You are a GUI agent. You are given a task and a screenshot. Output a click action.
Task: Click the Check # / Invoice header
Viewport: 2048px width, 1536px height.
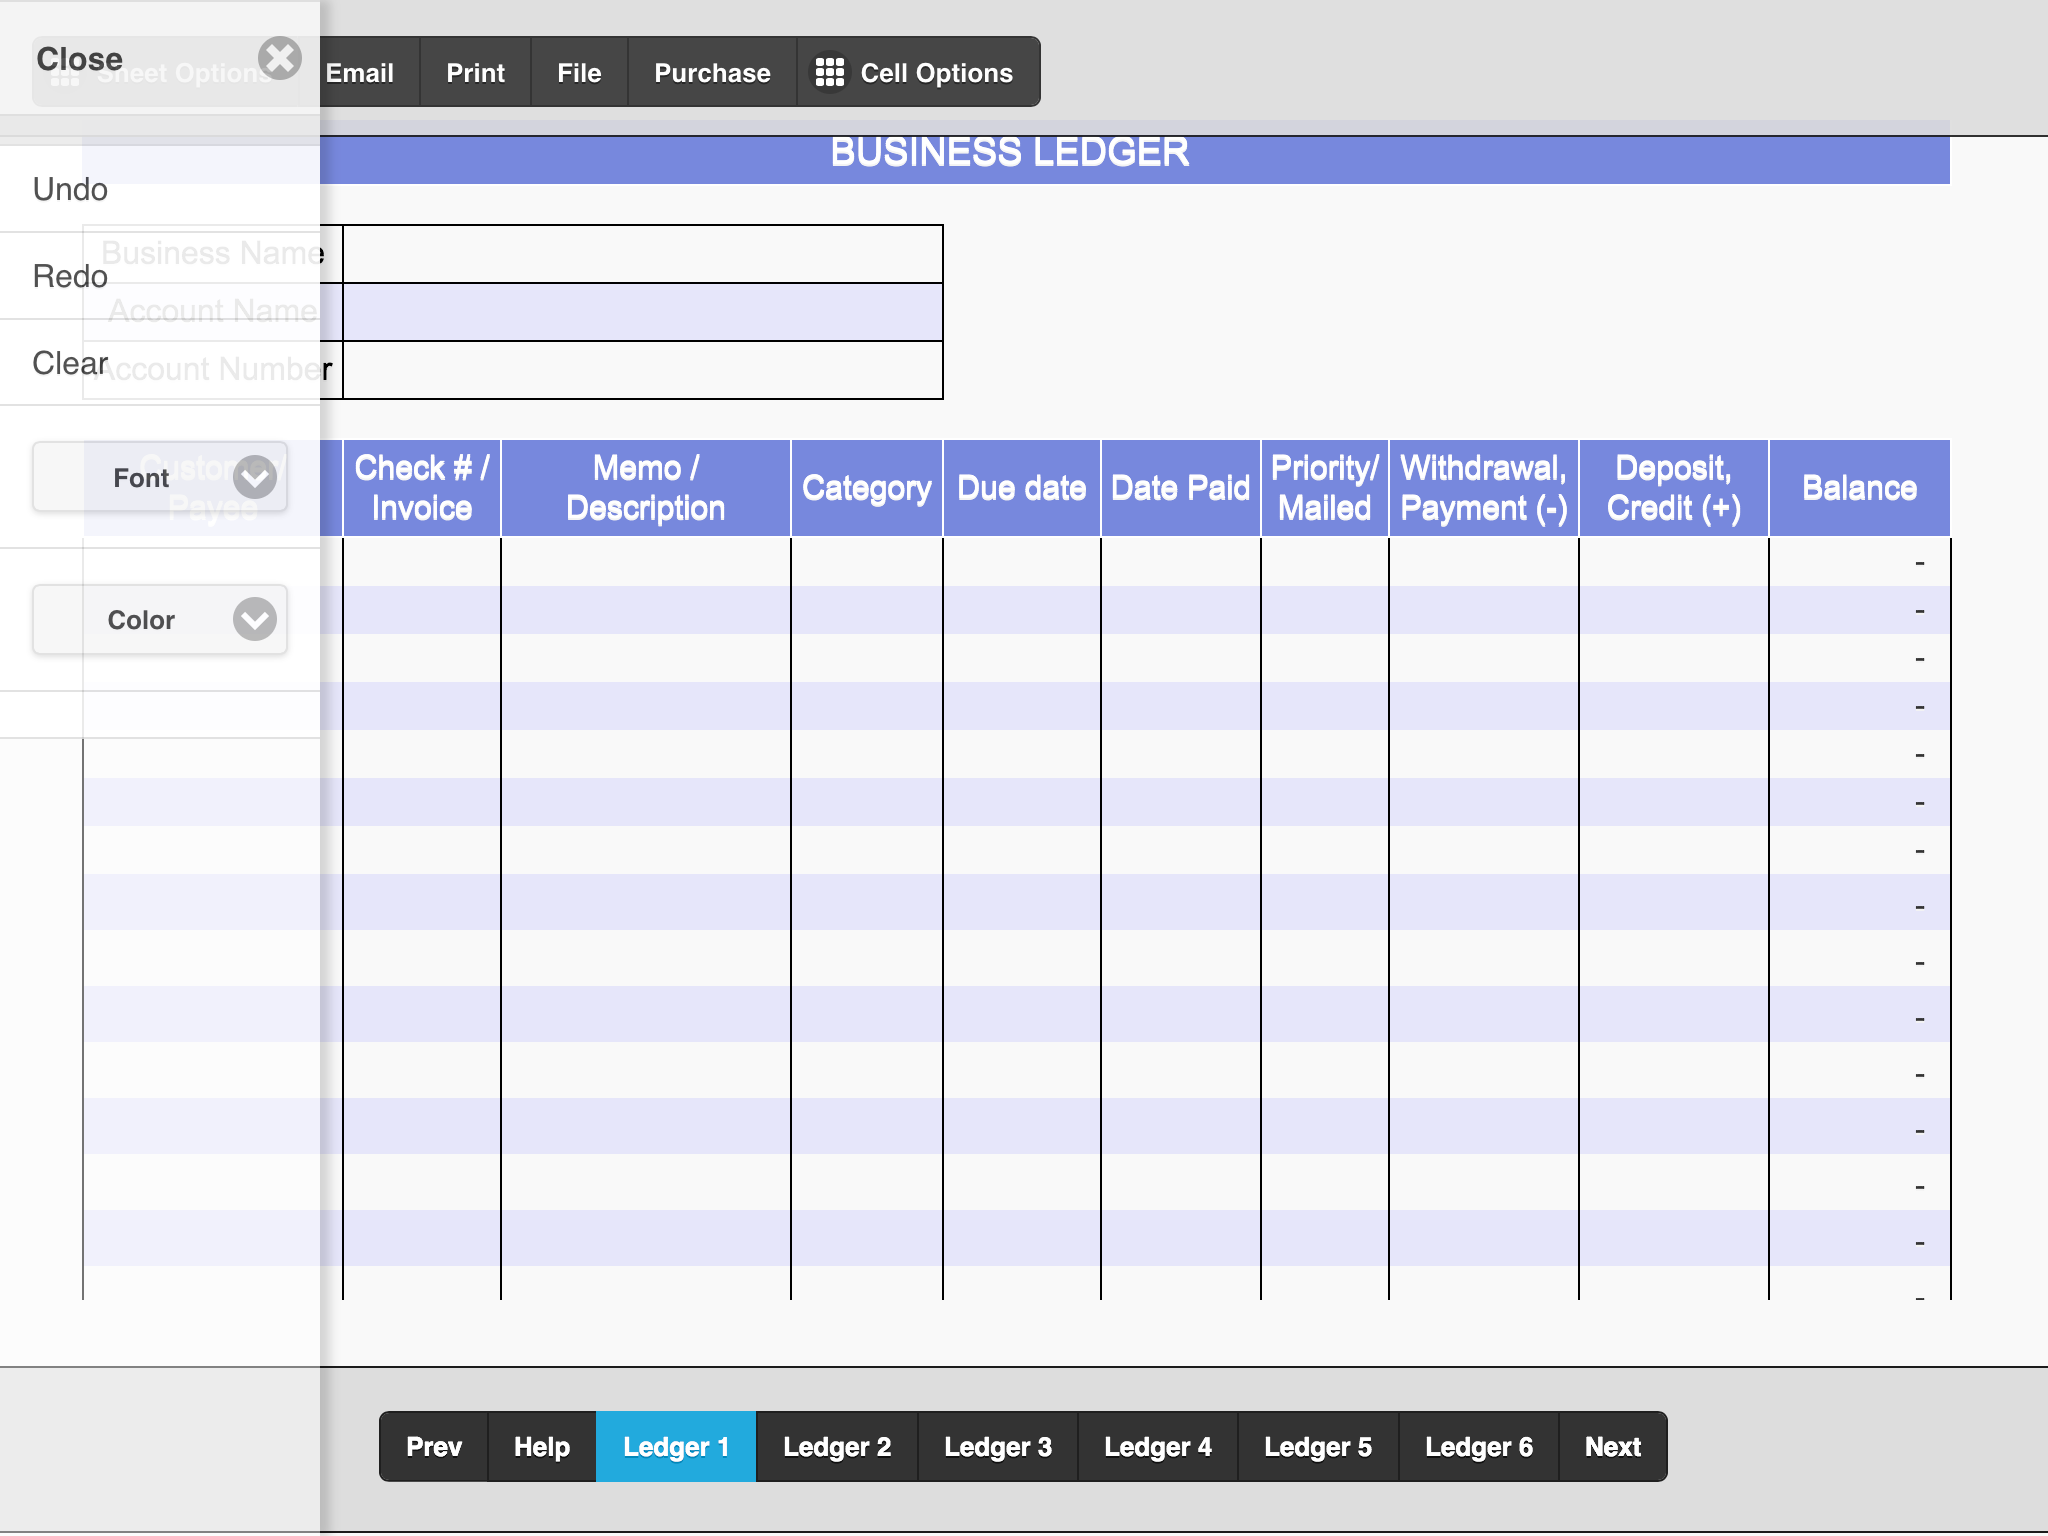click(422, 488)
